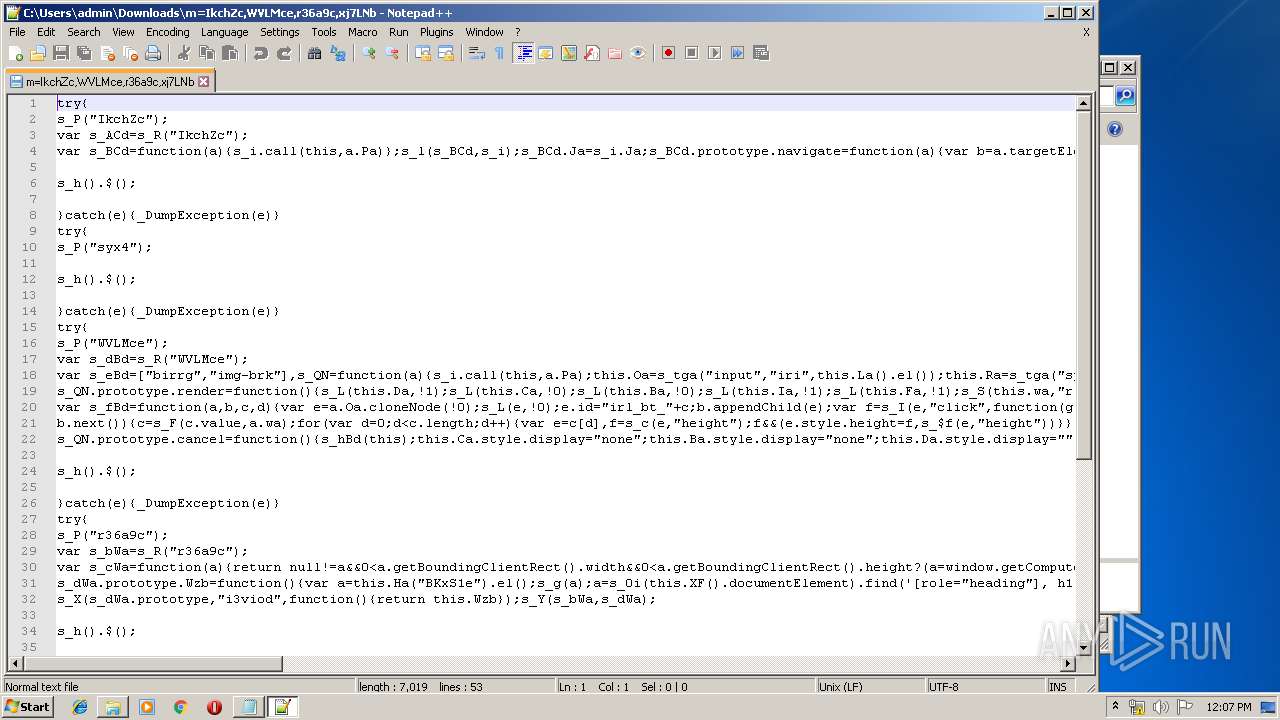Toggle the Document Map panel
Screen dimensions: 1280x720
(x=569, y=53)
